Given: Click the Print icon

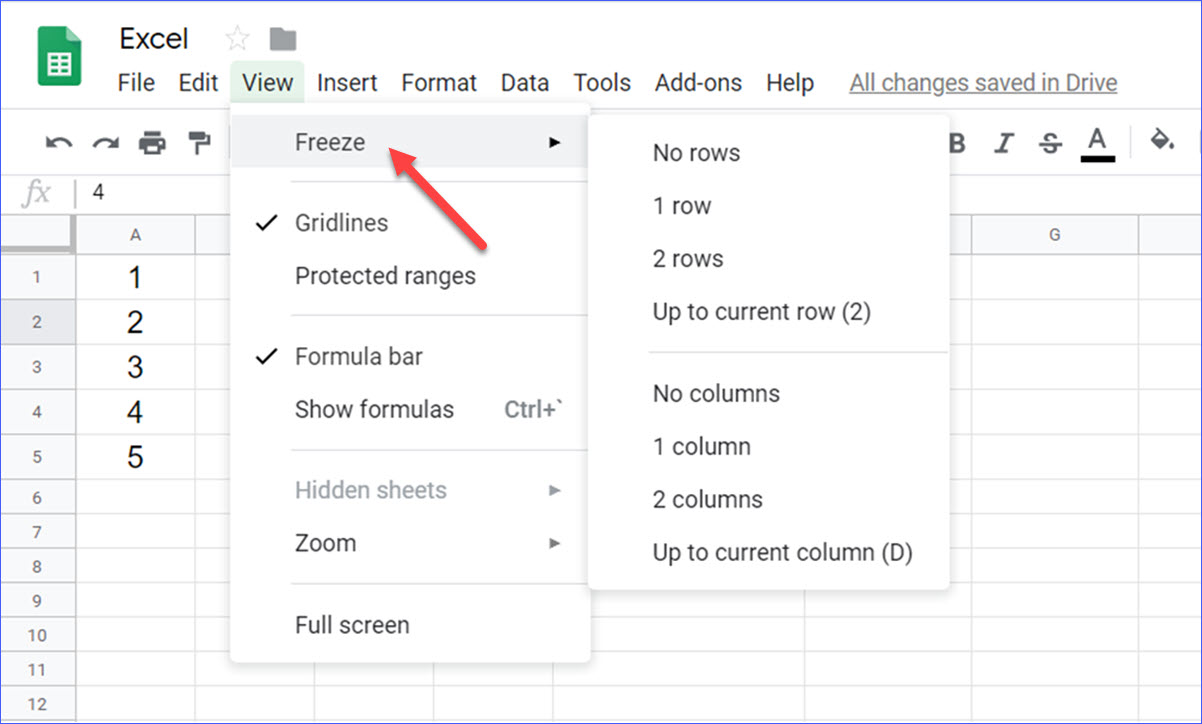Looking at the screenshot, I should click(152, 142).
